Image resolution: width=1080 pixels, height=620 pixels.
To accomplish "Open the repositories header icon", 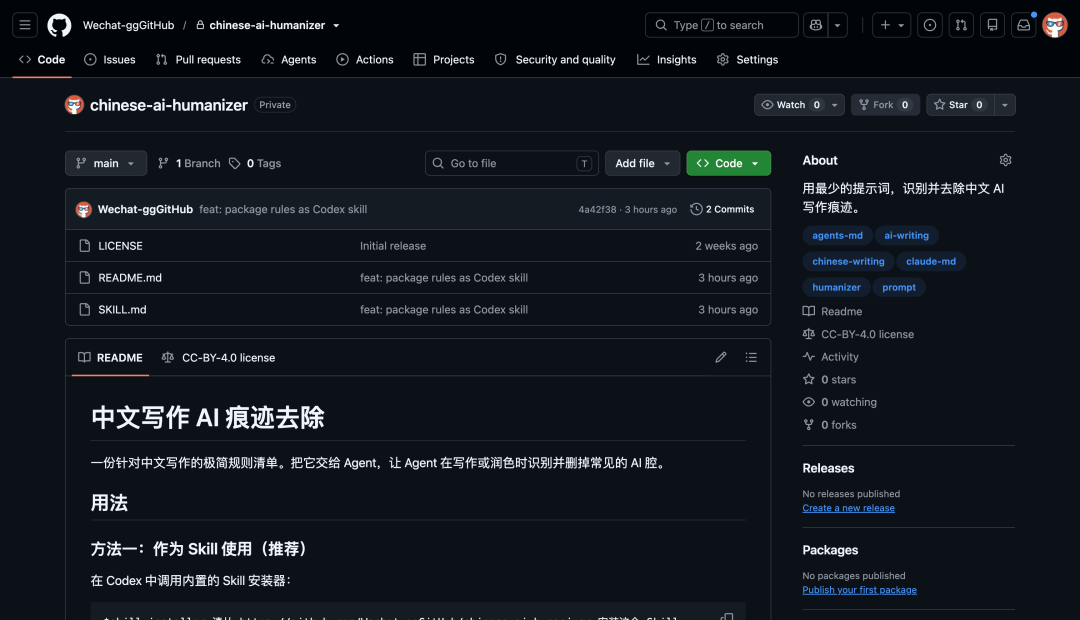I will 993,25.
